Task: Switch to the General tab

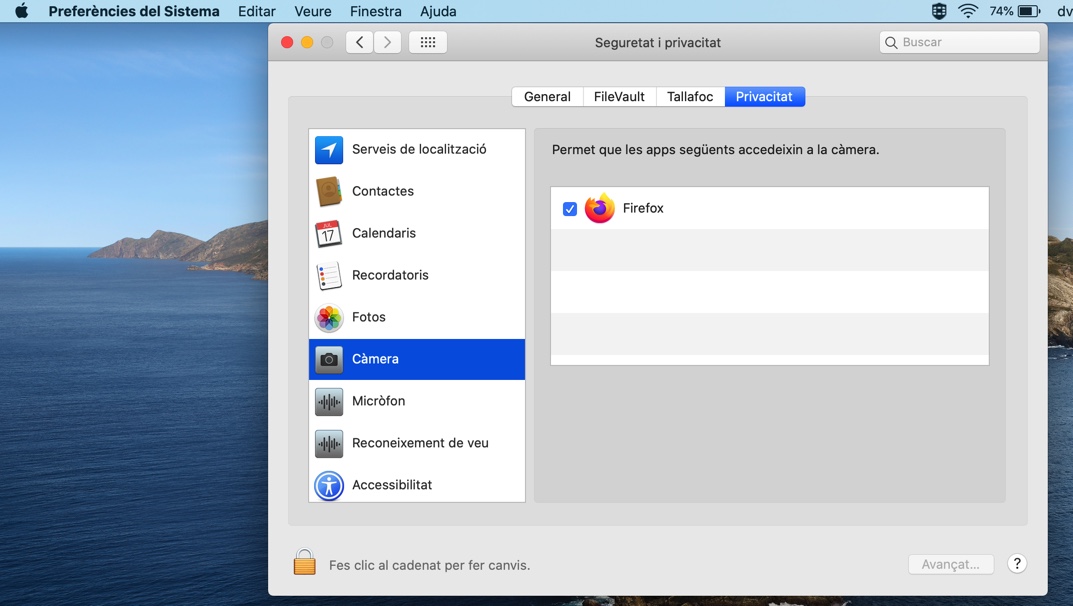Action: coord(547,97)
